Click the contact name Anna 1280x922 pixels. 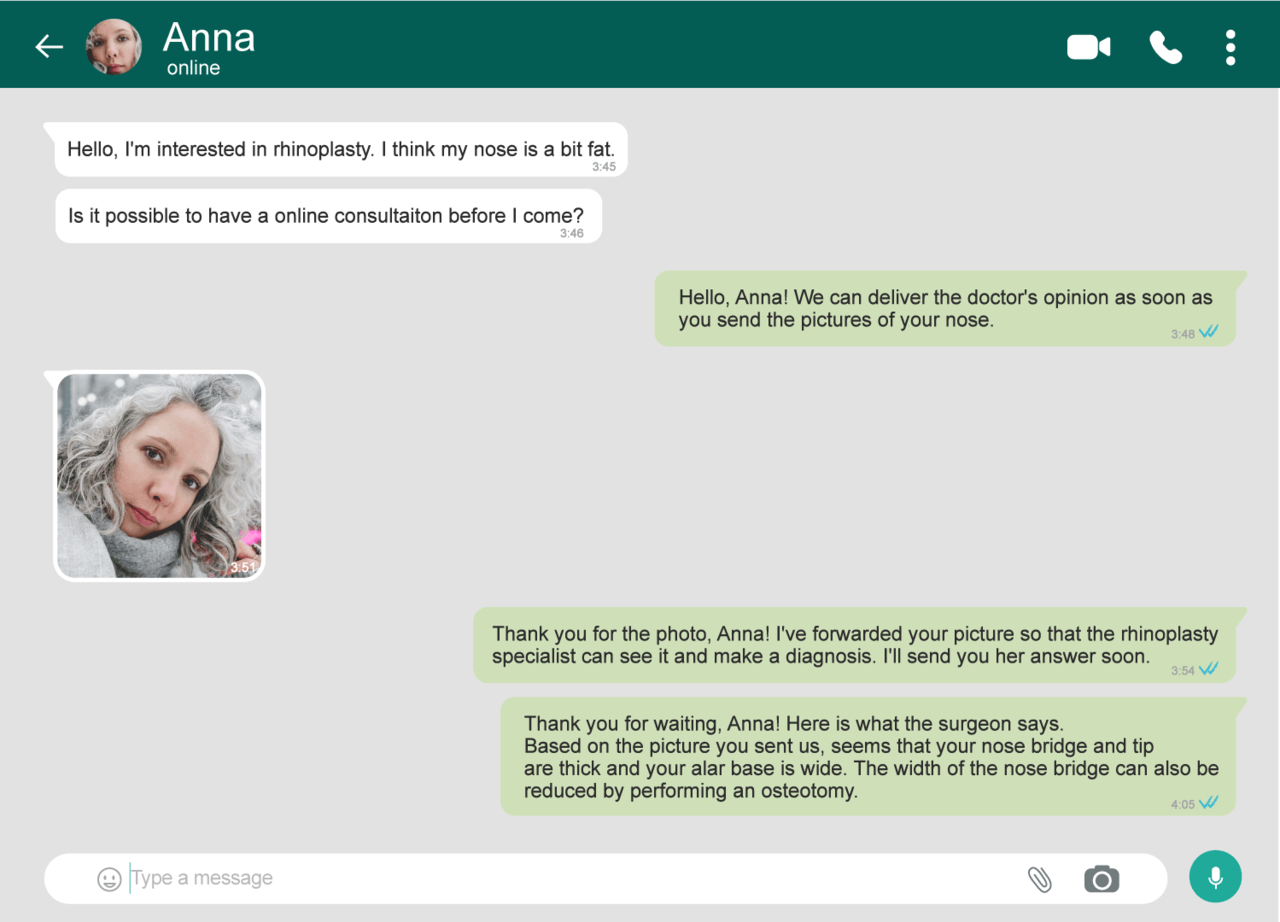pos(209,38)
